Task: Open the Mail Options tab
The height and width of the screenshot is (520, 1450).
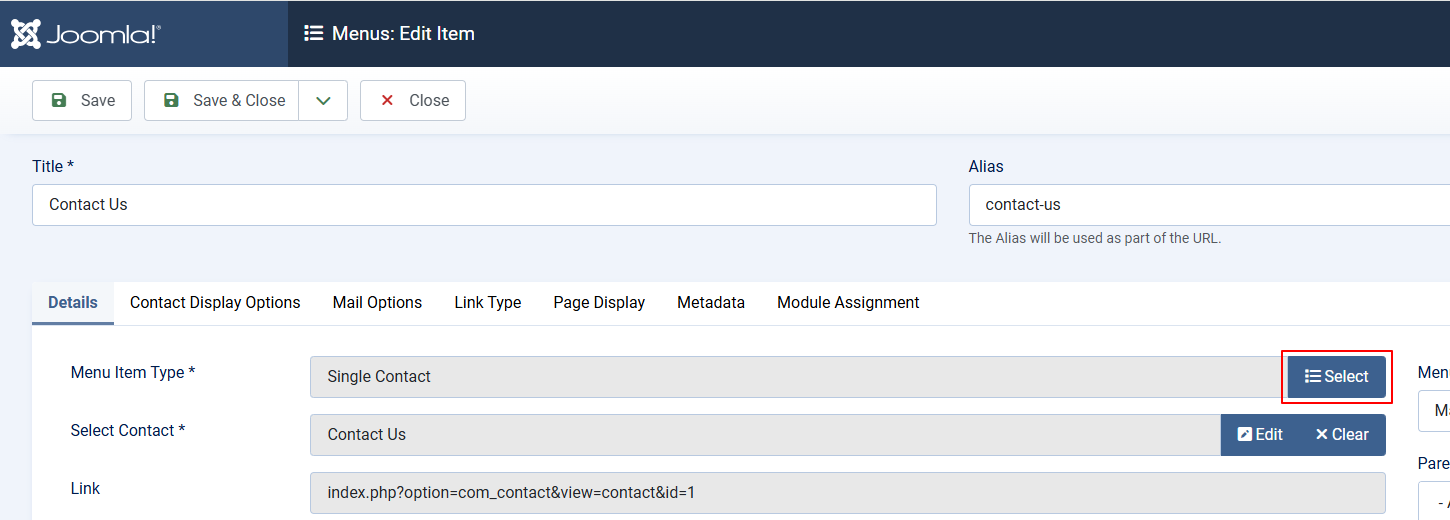Action: [x=377, y=302]
